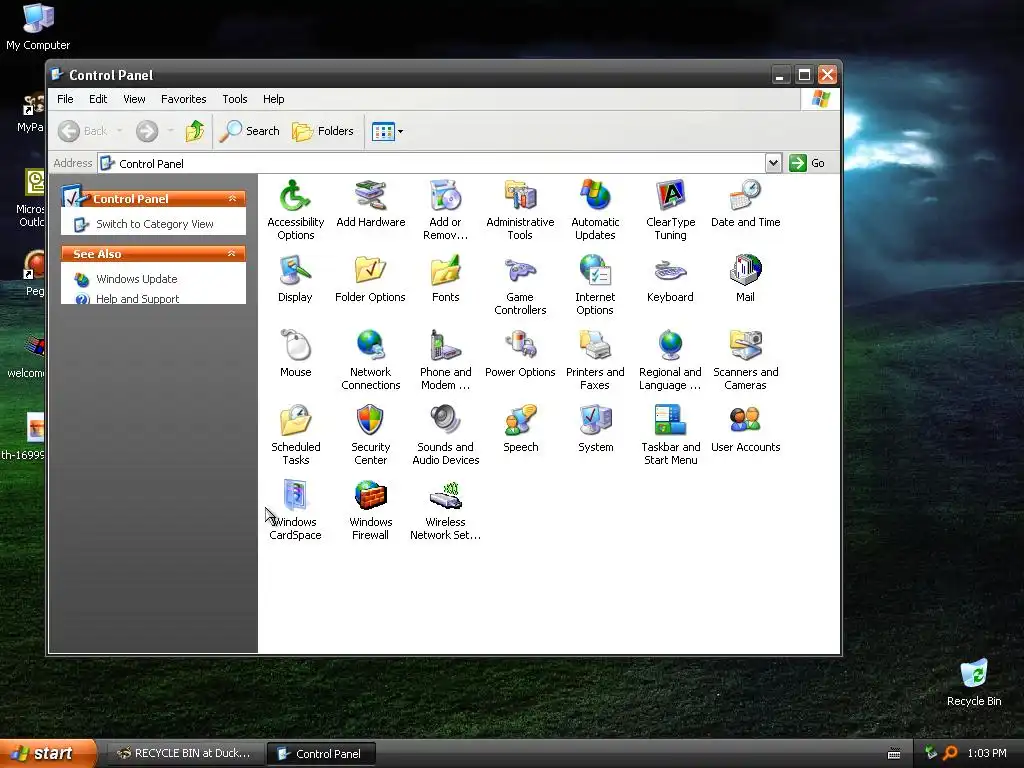
Task: Open the Tools menu
Action: (x=234, y=99)
